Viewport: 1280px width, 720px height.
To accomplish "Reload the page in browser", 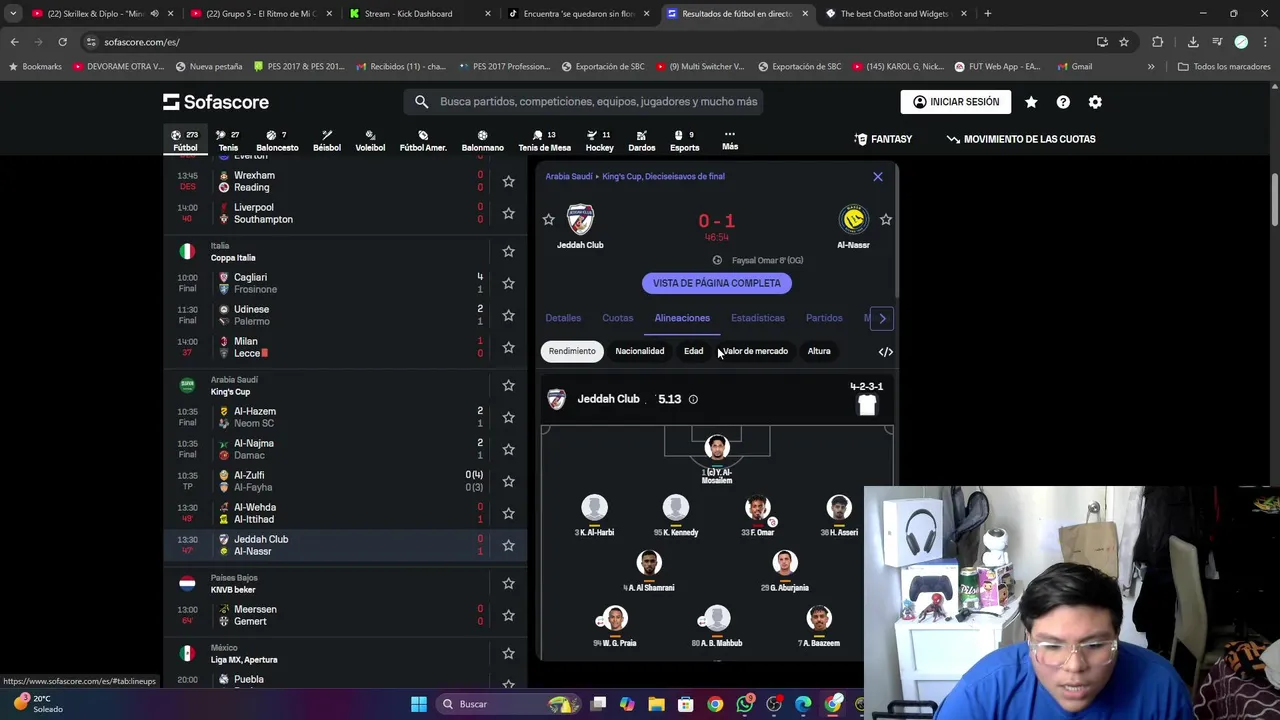I will (62, 42).
